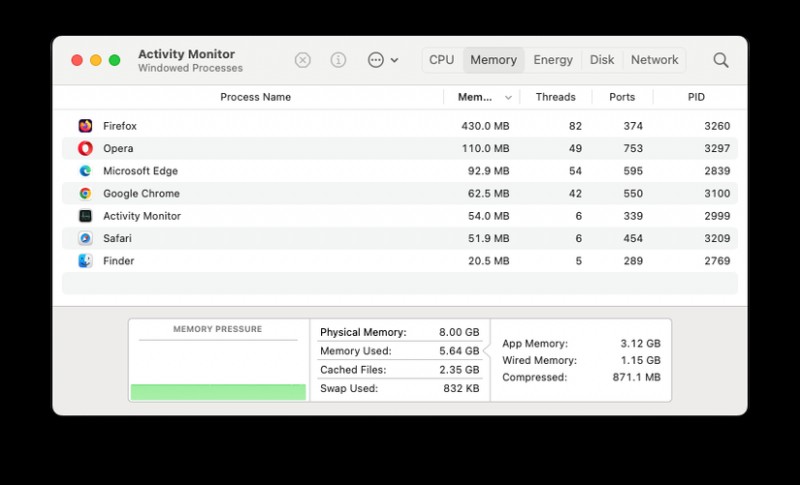The image size is (800, 485).
Task: Switch to the Energy tab
Action: [553, 60]
